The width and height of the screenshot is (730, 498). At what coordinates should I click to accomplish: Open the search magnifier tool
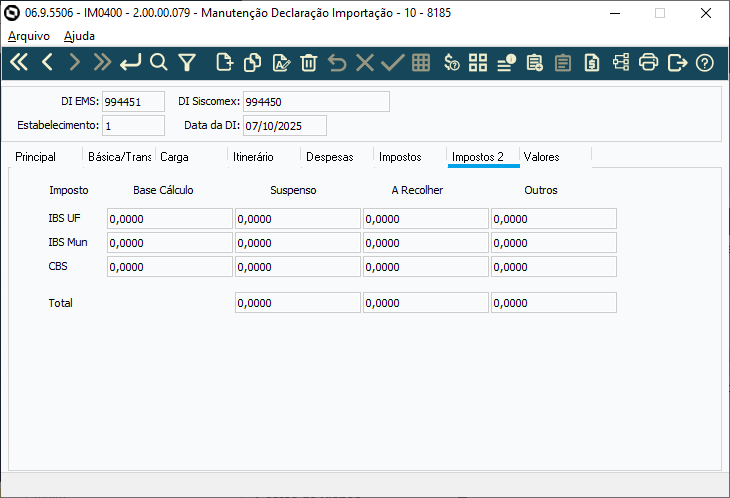coord(158,62)
